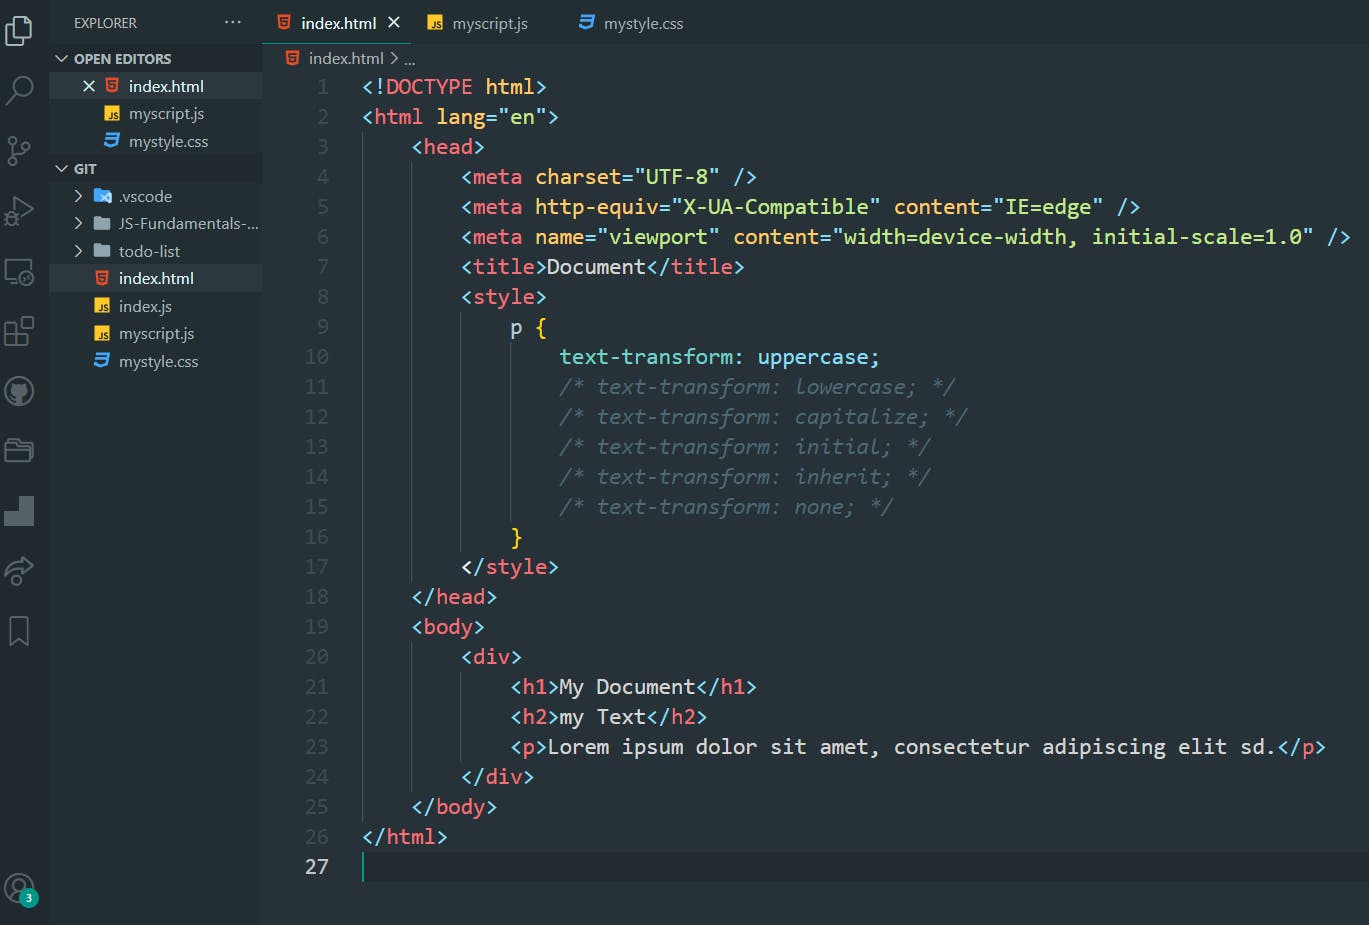Select the index.html editor tab
Screen dimensions: 1369x925
[x=338, y=23]
